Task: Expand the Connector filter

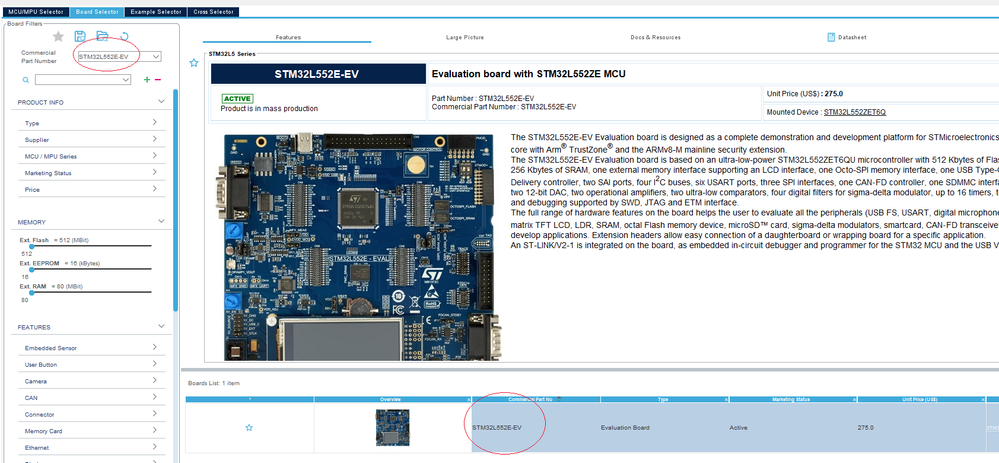Action: pos(155,414)
